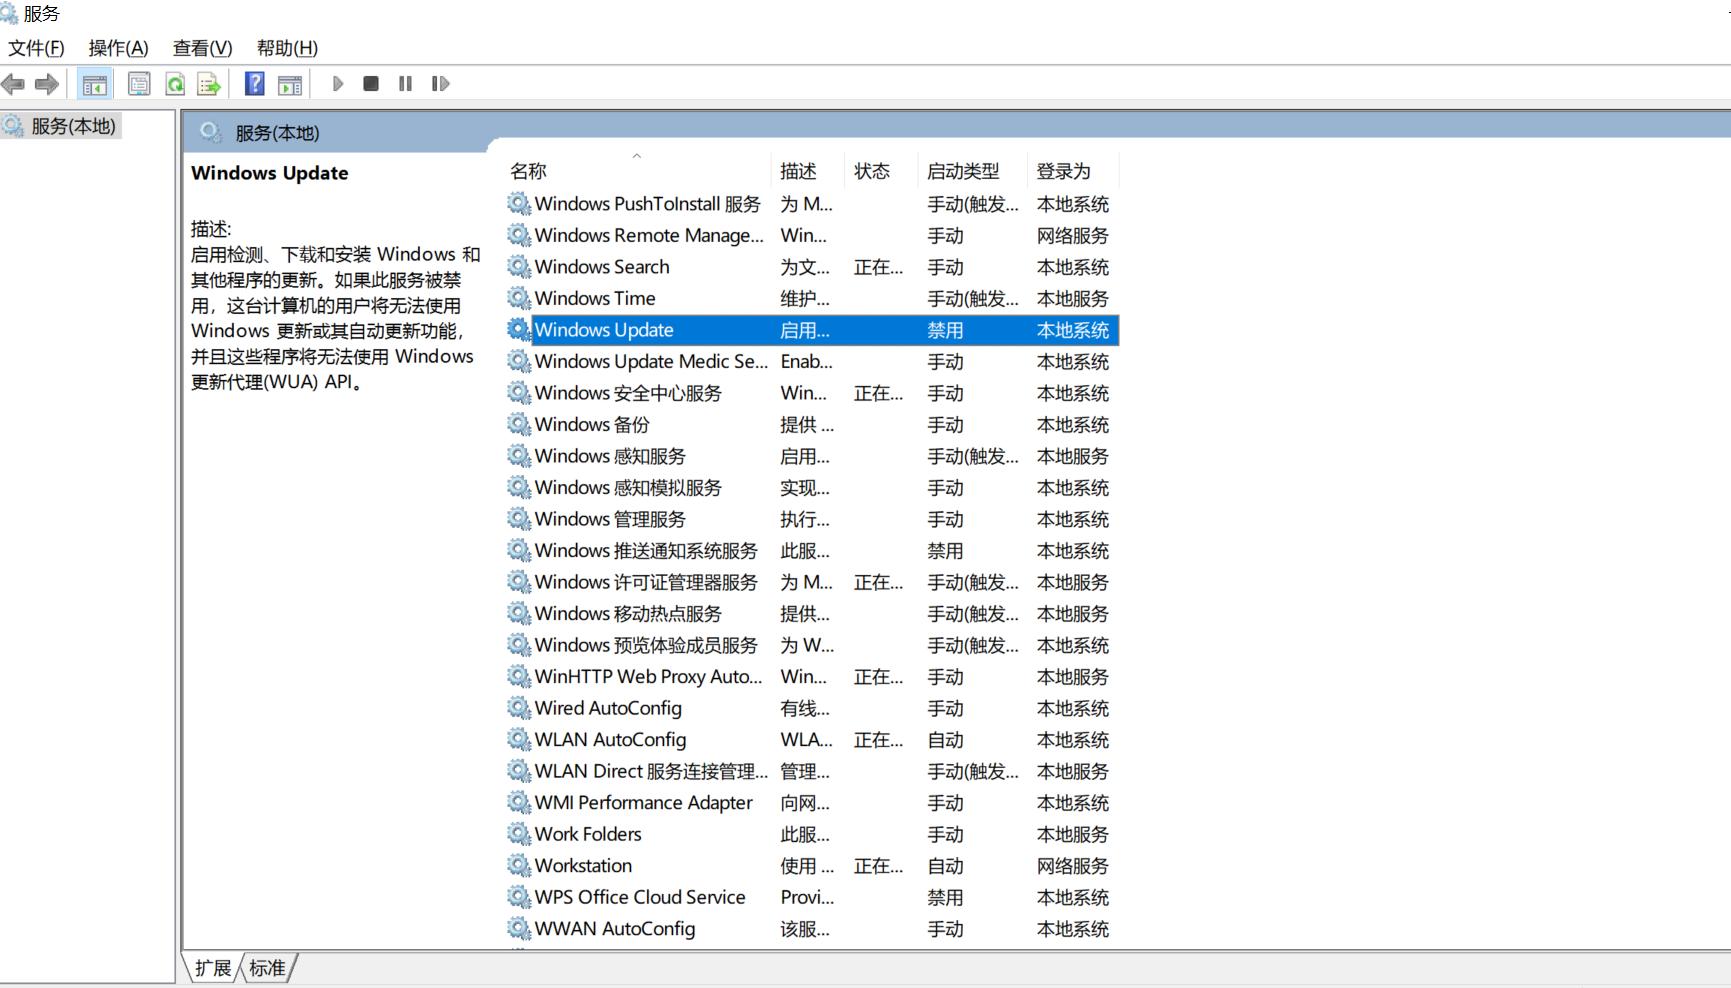Select the WLAN AutoConfig service
The image size is (1731, 988).
[609, 739]
